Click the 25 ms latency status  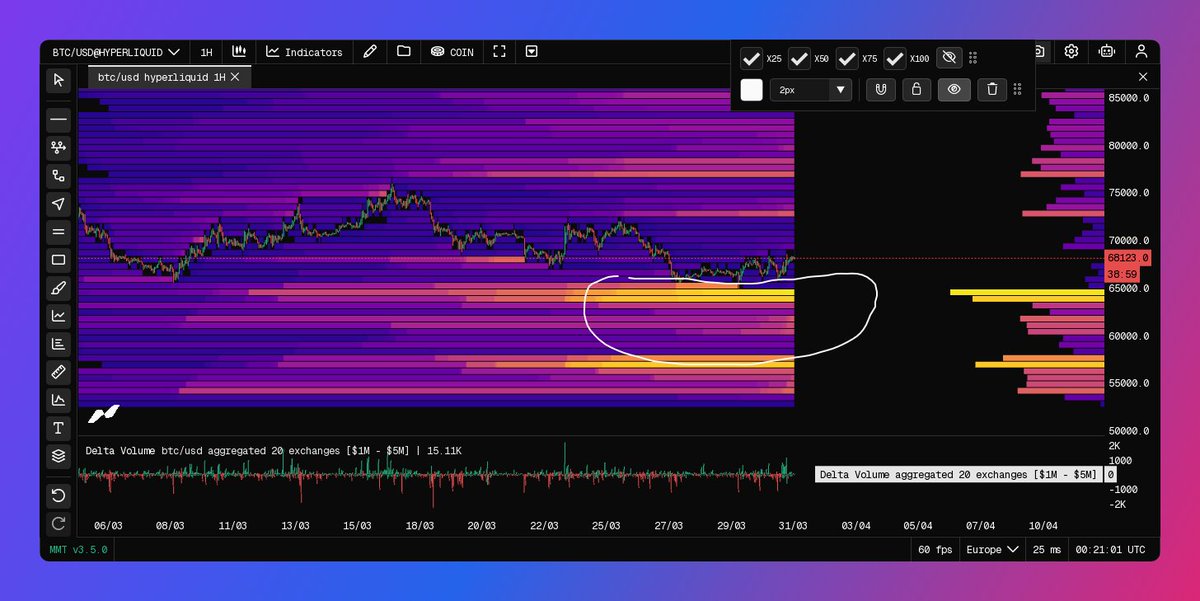point(1047,549)
